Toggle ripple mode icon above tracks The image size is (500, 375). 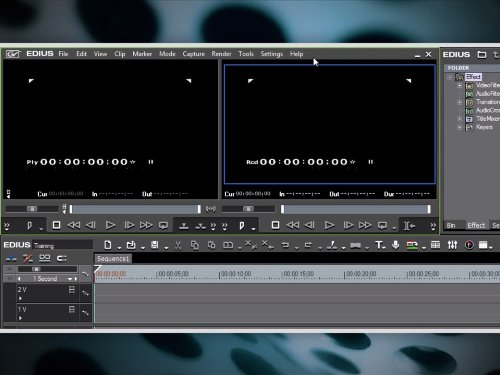(x=27, y=258)
